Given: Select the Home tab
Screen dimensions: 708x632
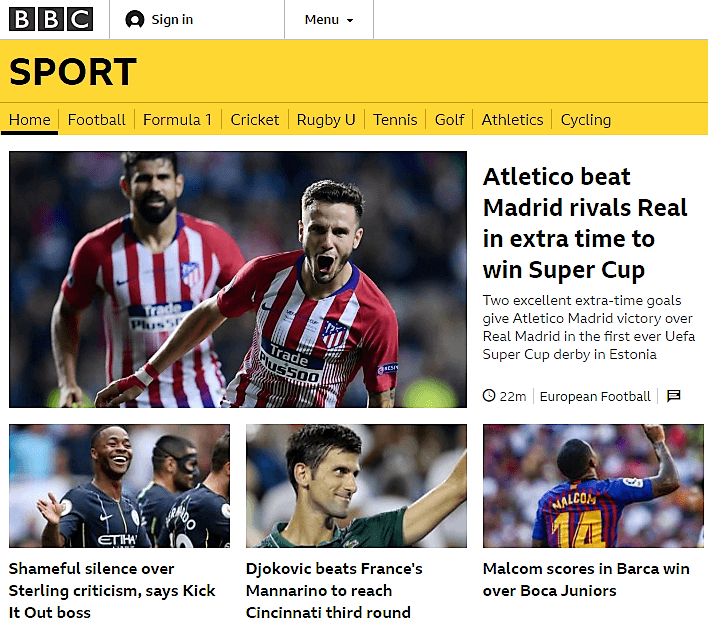Looking at the screenshot, I should tap(30, 120).
